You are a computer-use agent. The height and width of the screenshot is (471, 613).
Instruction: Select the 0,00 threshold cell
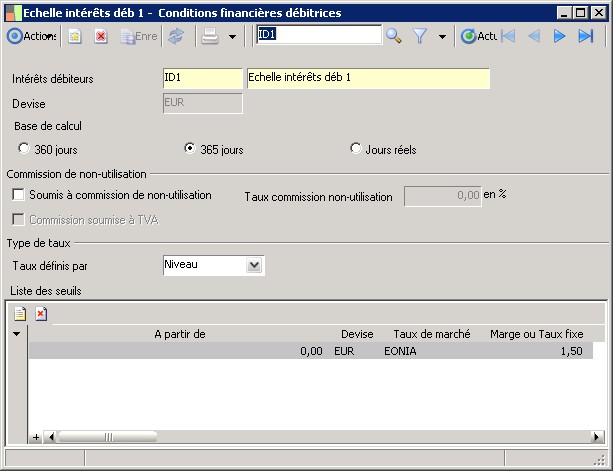[179, 351]
